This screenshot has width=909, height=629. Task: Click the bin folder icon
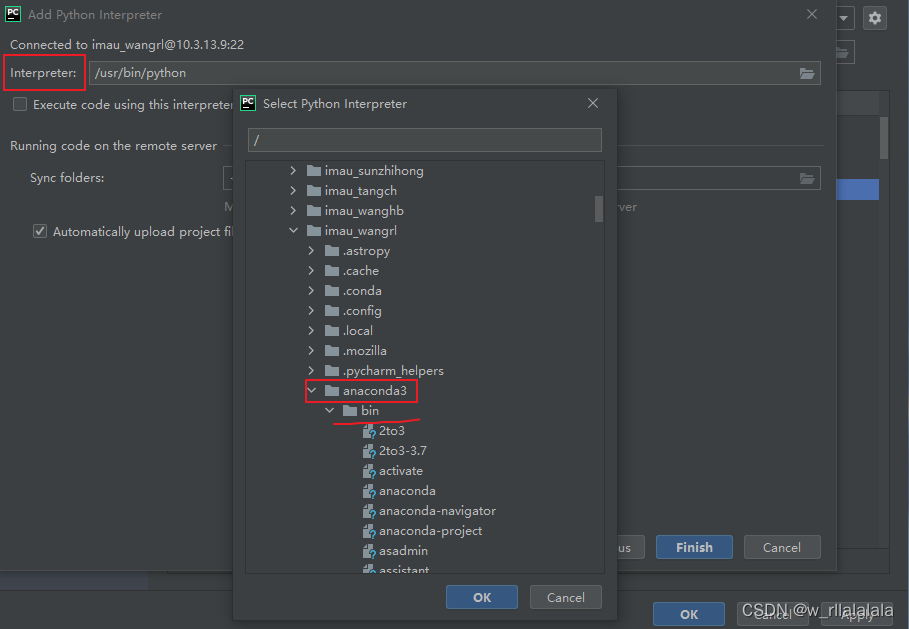pos(350,410)
